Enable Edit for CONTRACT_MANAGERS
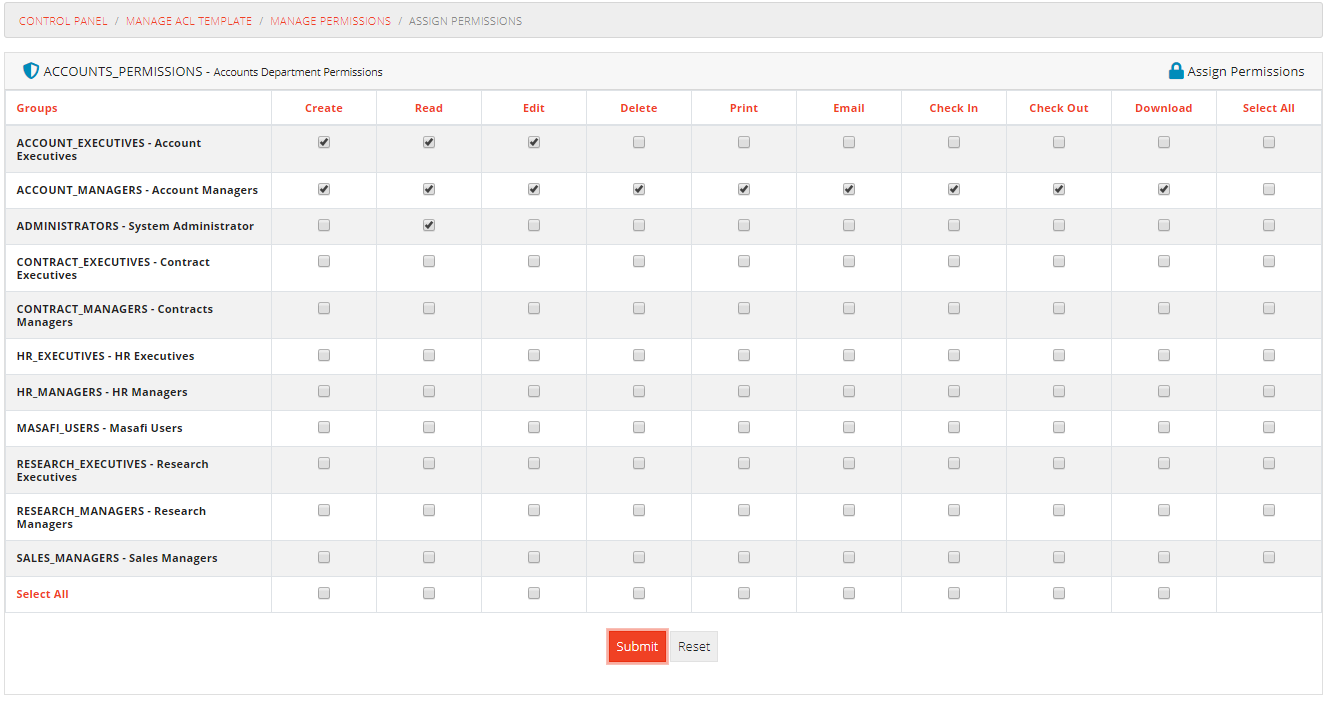The image size is (1328, 706). [x=534, y=309]
